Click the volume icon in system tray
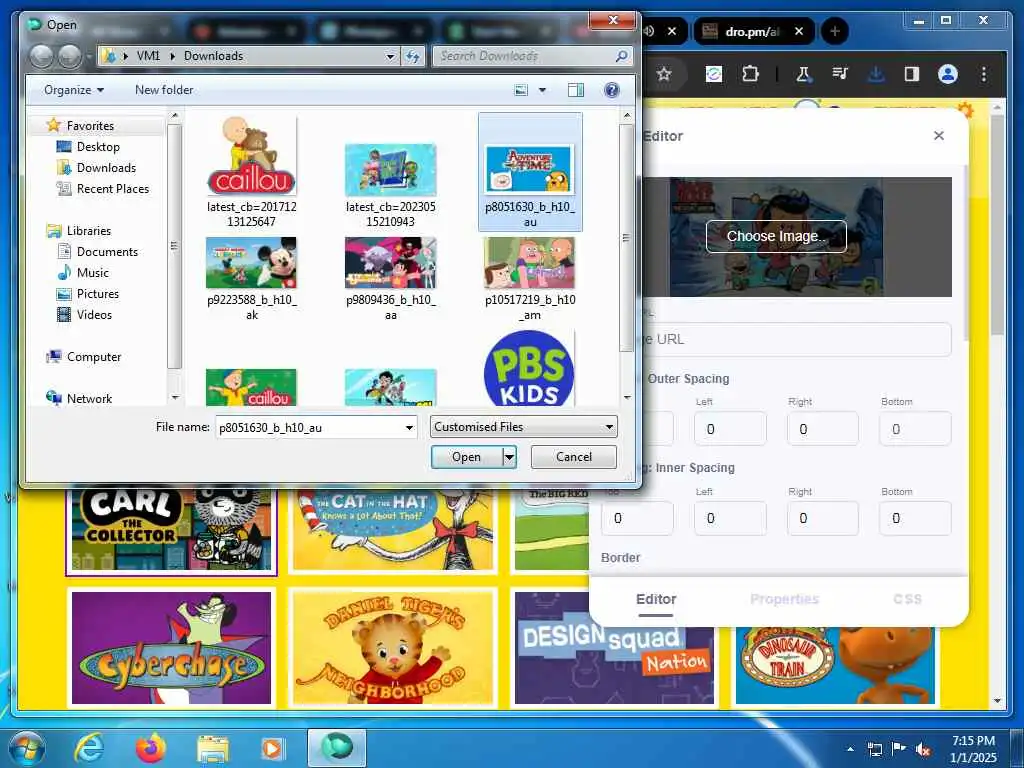This screenshot has height=768, width=1024. click(923, 749)
